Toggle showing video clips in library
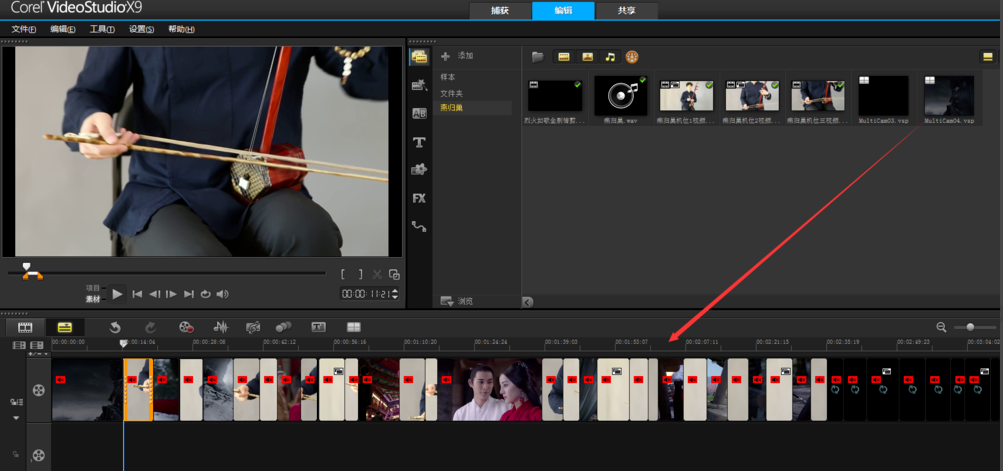The height and width of the screenshot is (471, 1003). pyautogui.click(x=564, y=57)
